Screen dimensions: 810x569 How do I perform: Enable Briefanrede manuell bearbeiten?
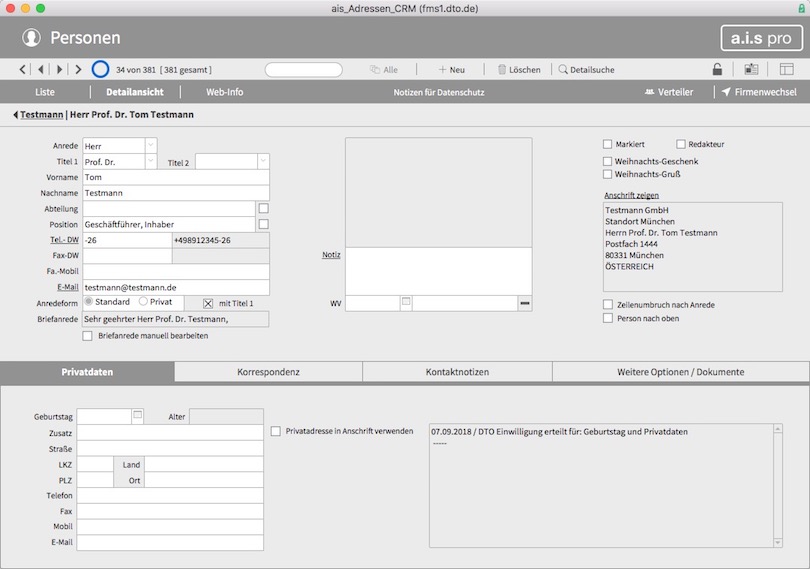coord(87,336)
